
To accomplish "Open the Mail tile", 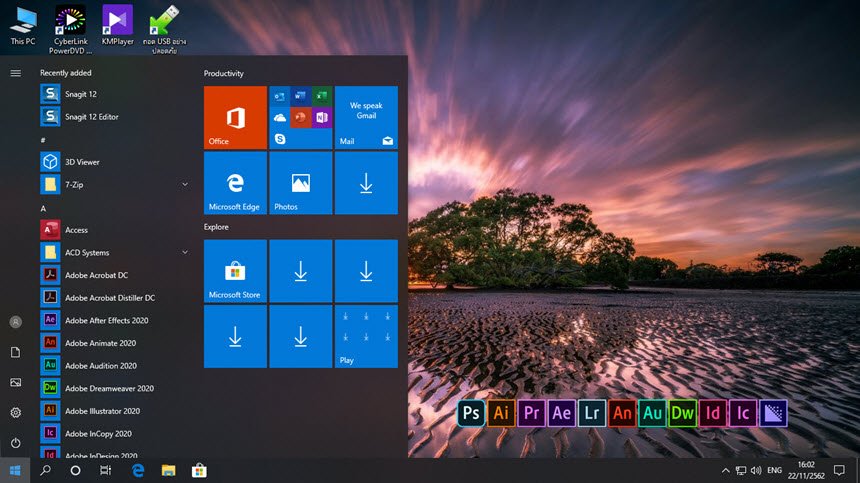I will [366, 117].
